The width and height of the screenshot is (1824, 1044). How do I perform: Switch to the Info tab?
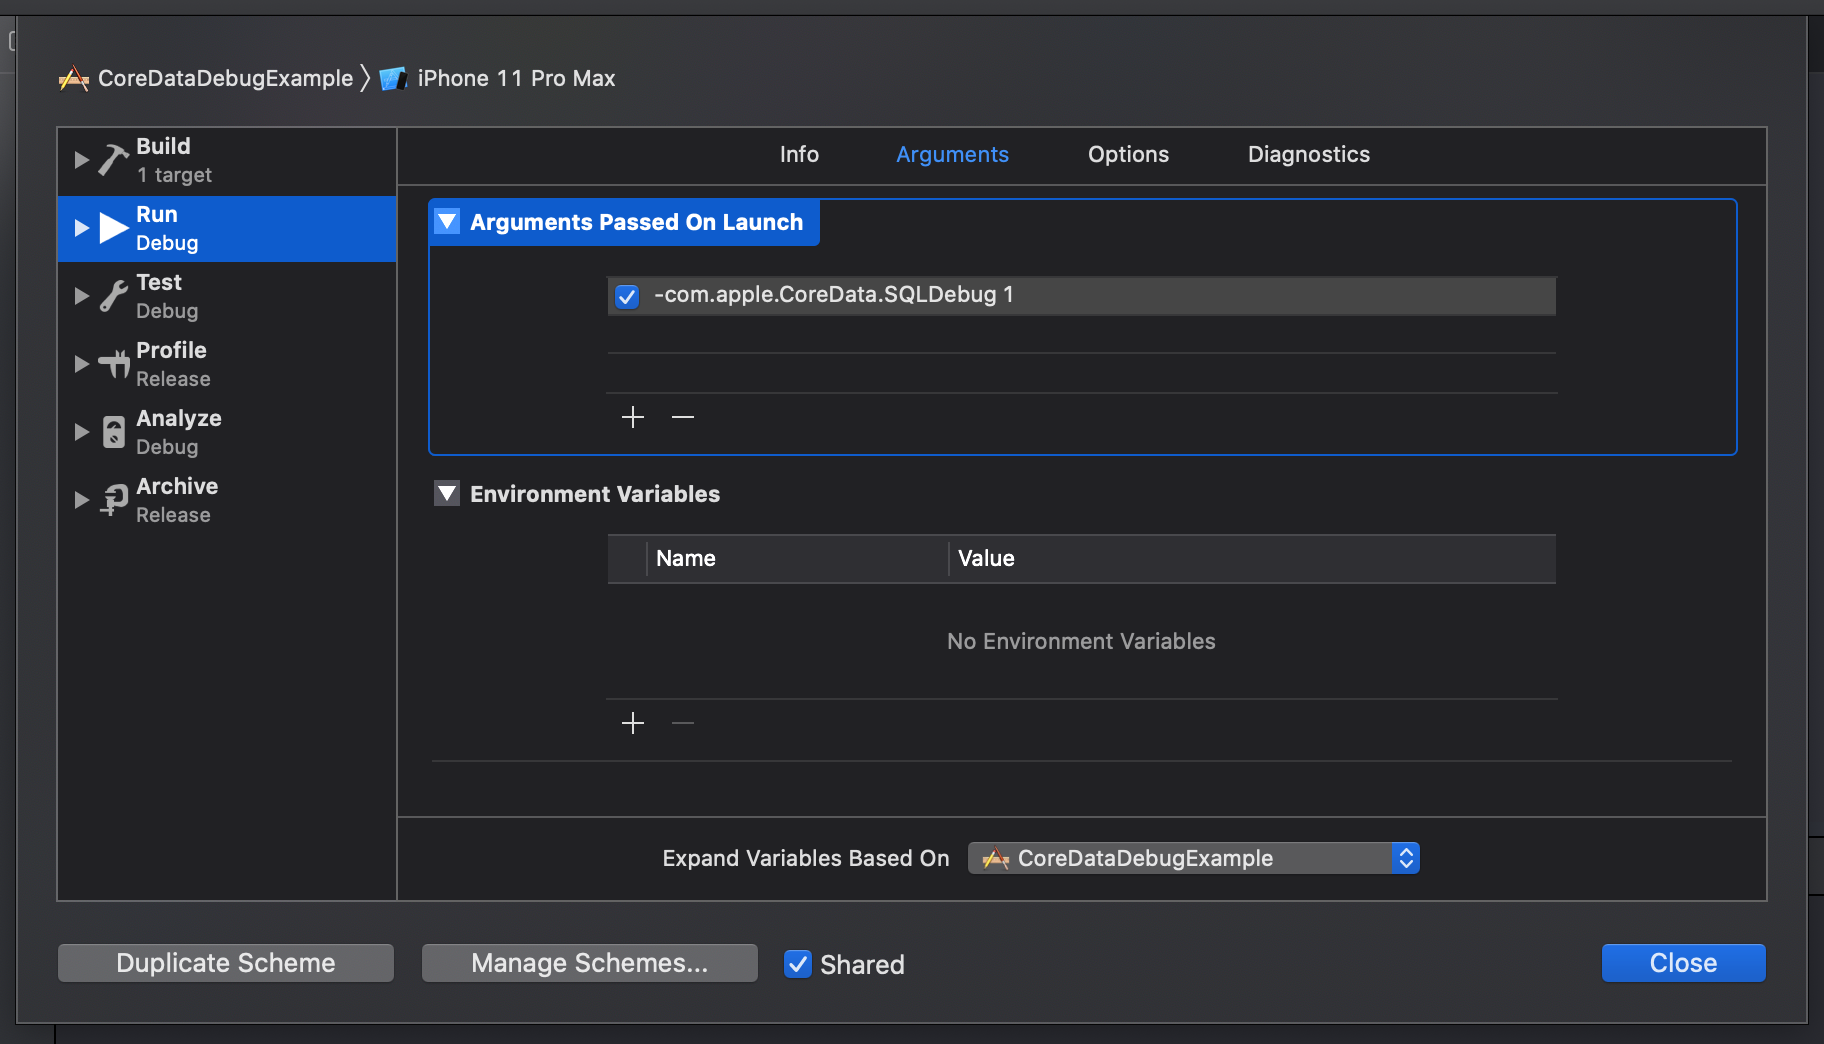click(799, 154)
